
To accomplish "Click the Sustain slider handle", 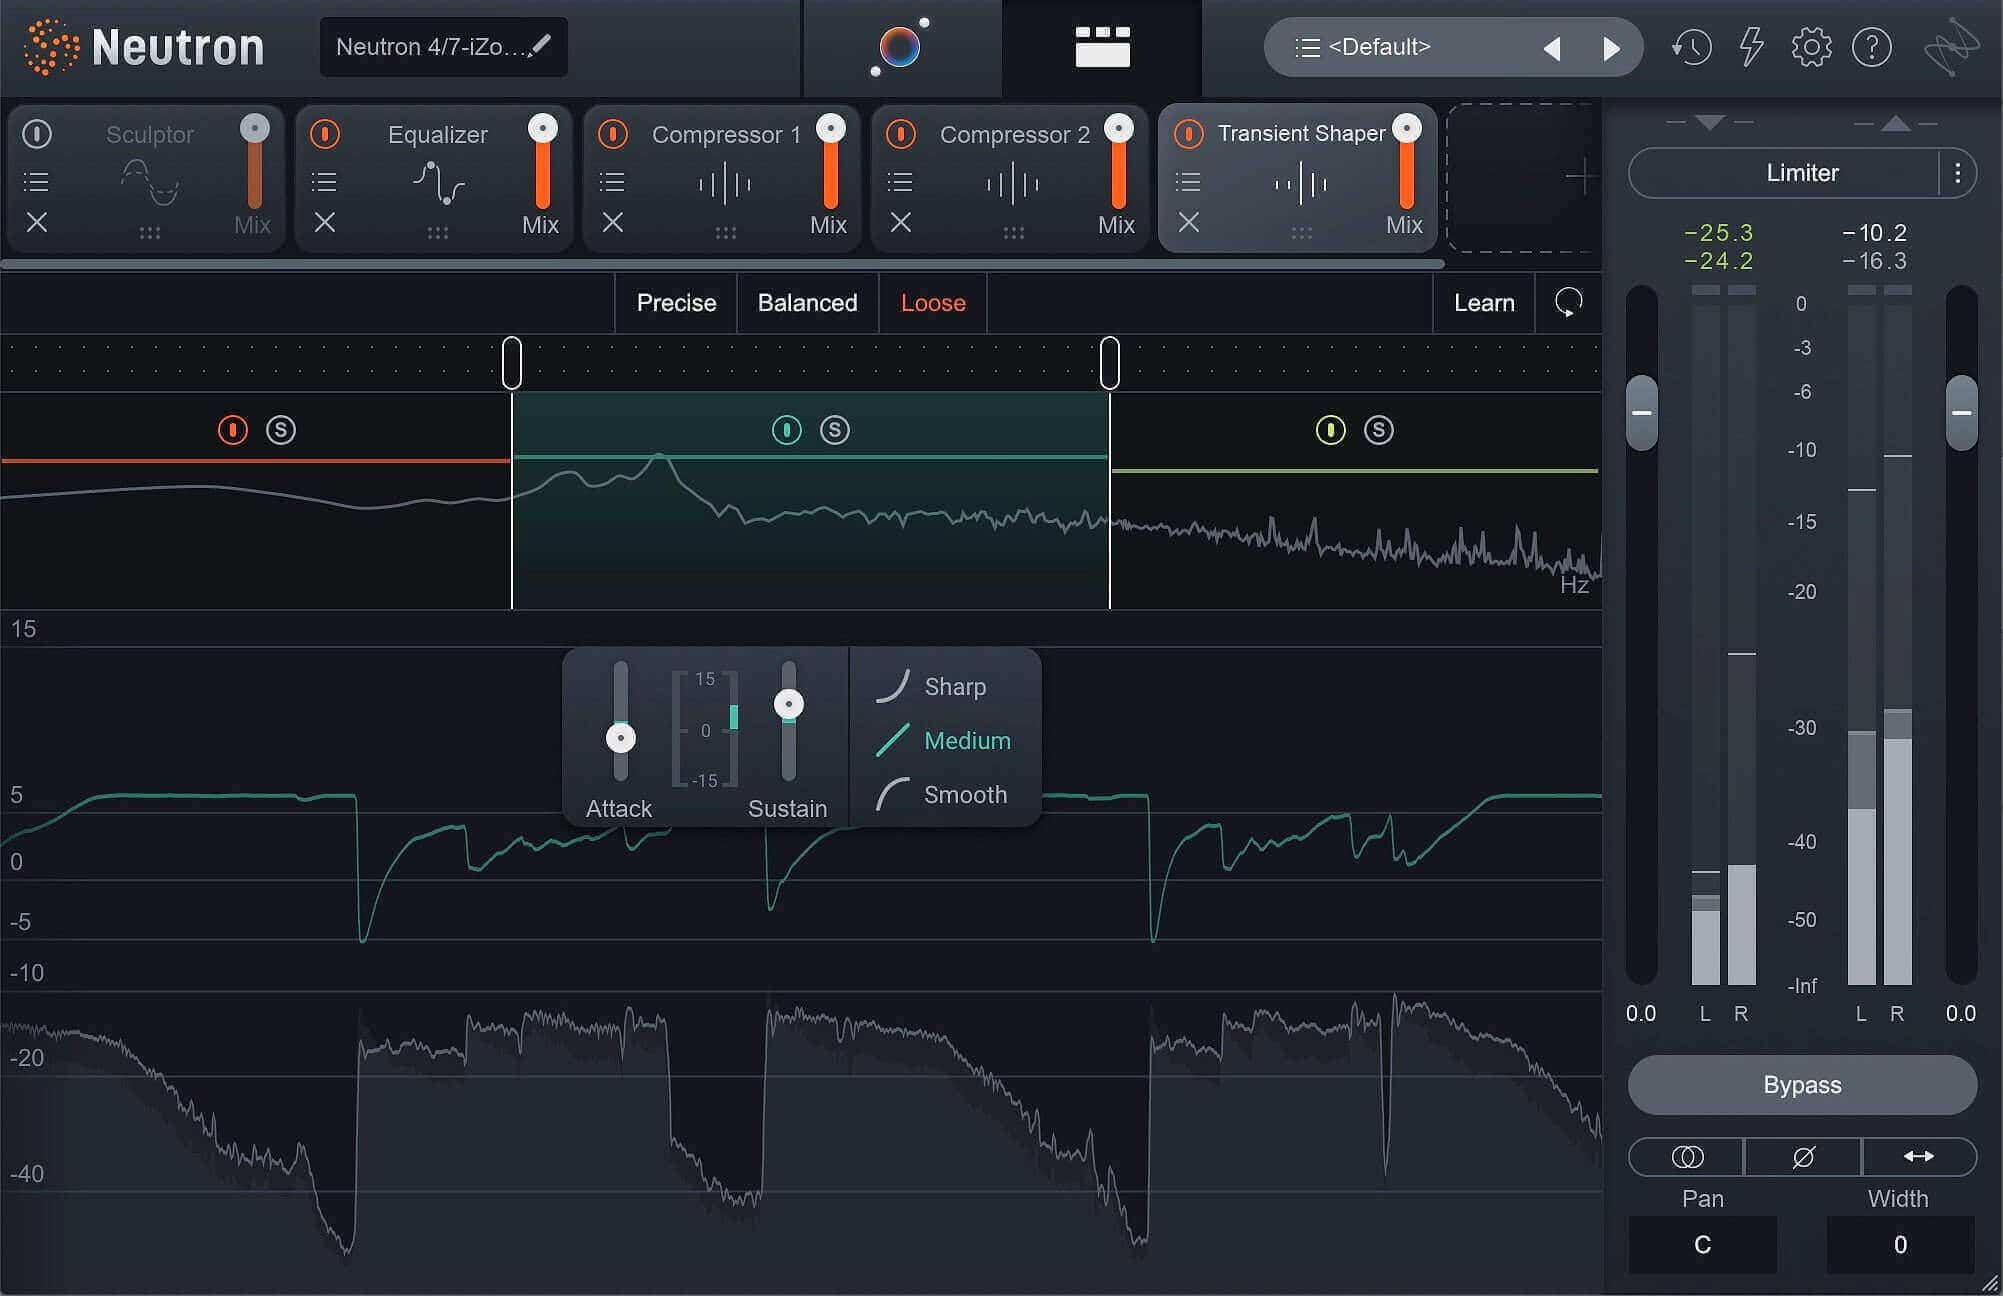I will pyautogui.click(x=789, y=704).
